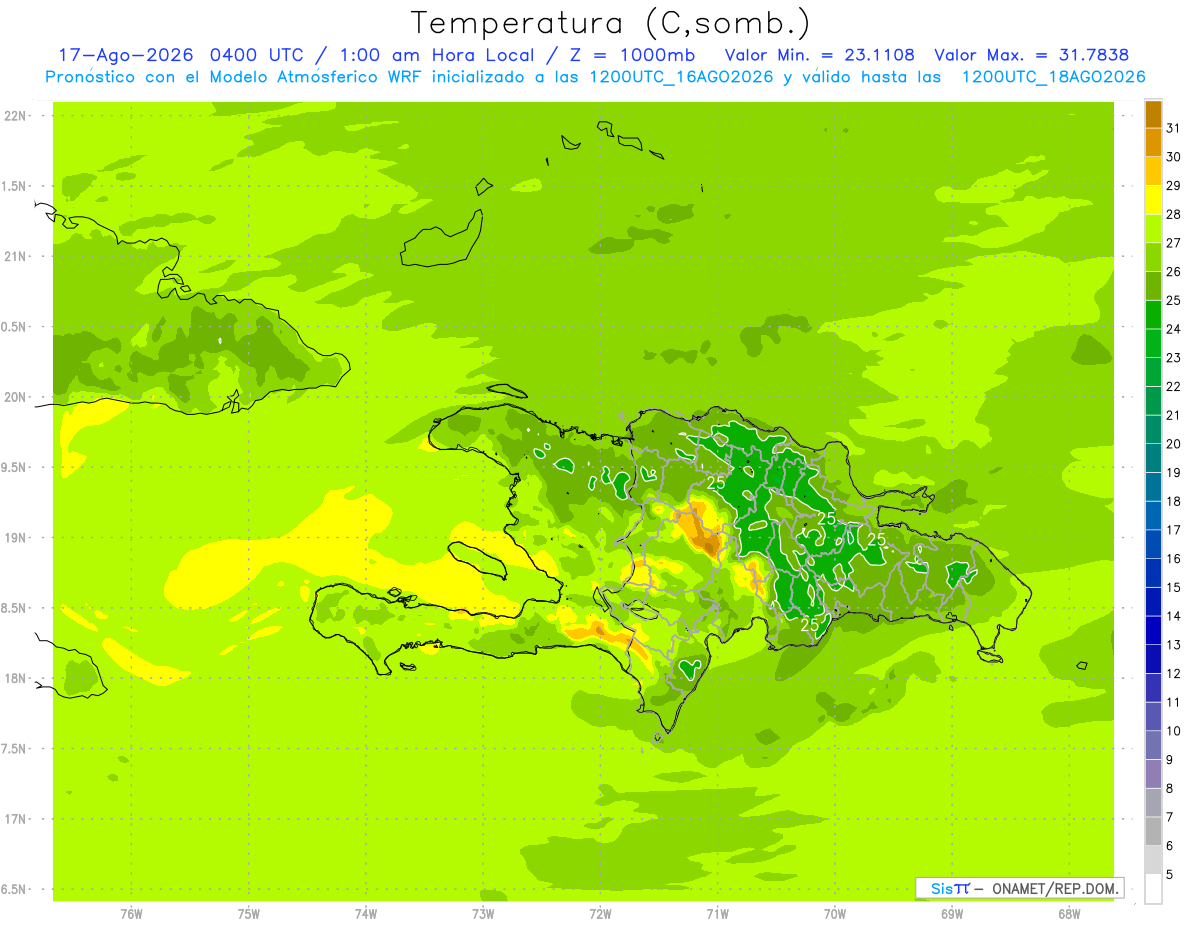Select the gray swatch between 6 and 7
The image size is (1200, 927).
click(x=1153, y=831)
